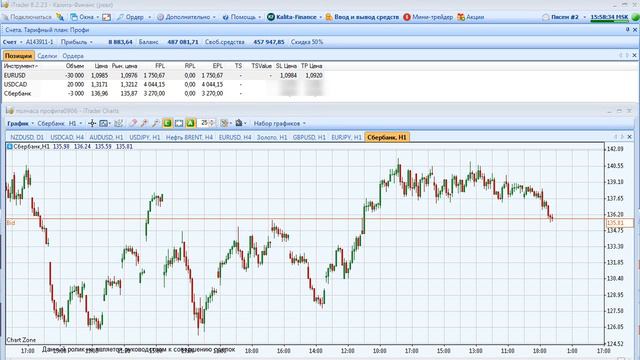Click the second zoom magnifier icon
The image size is (640, 360).
tap(144, 123)
